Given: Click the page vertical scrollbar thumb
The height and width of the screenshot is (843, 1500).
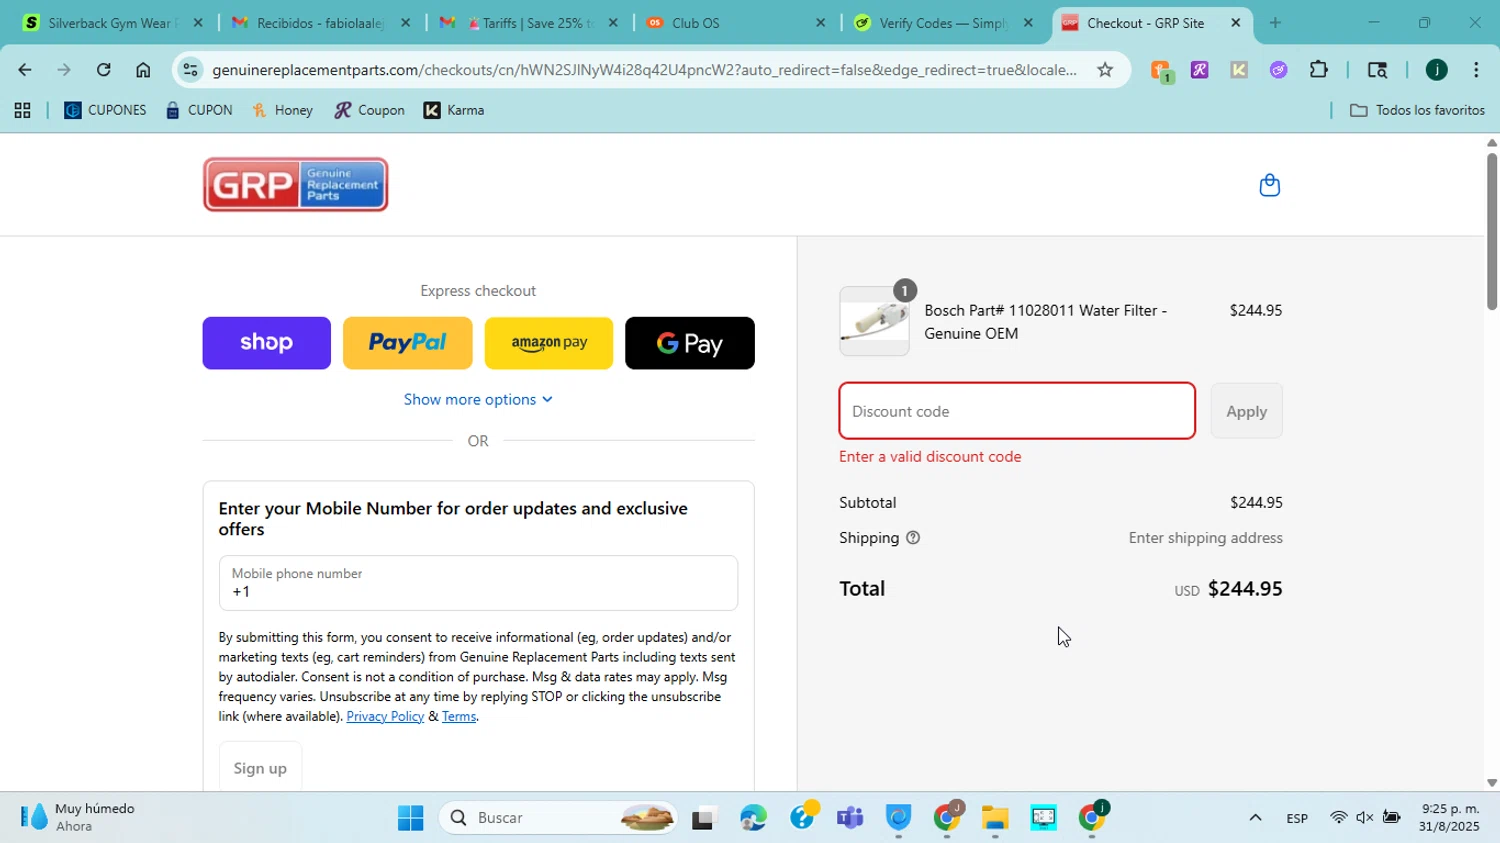Looking at the screenshot, I should click(x=1492, y=230).
